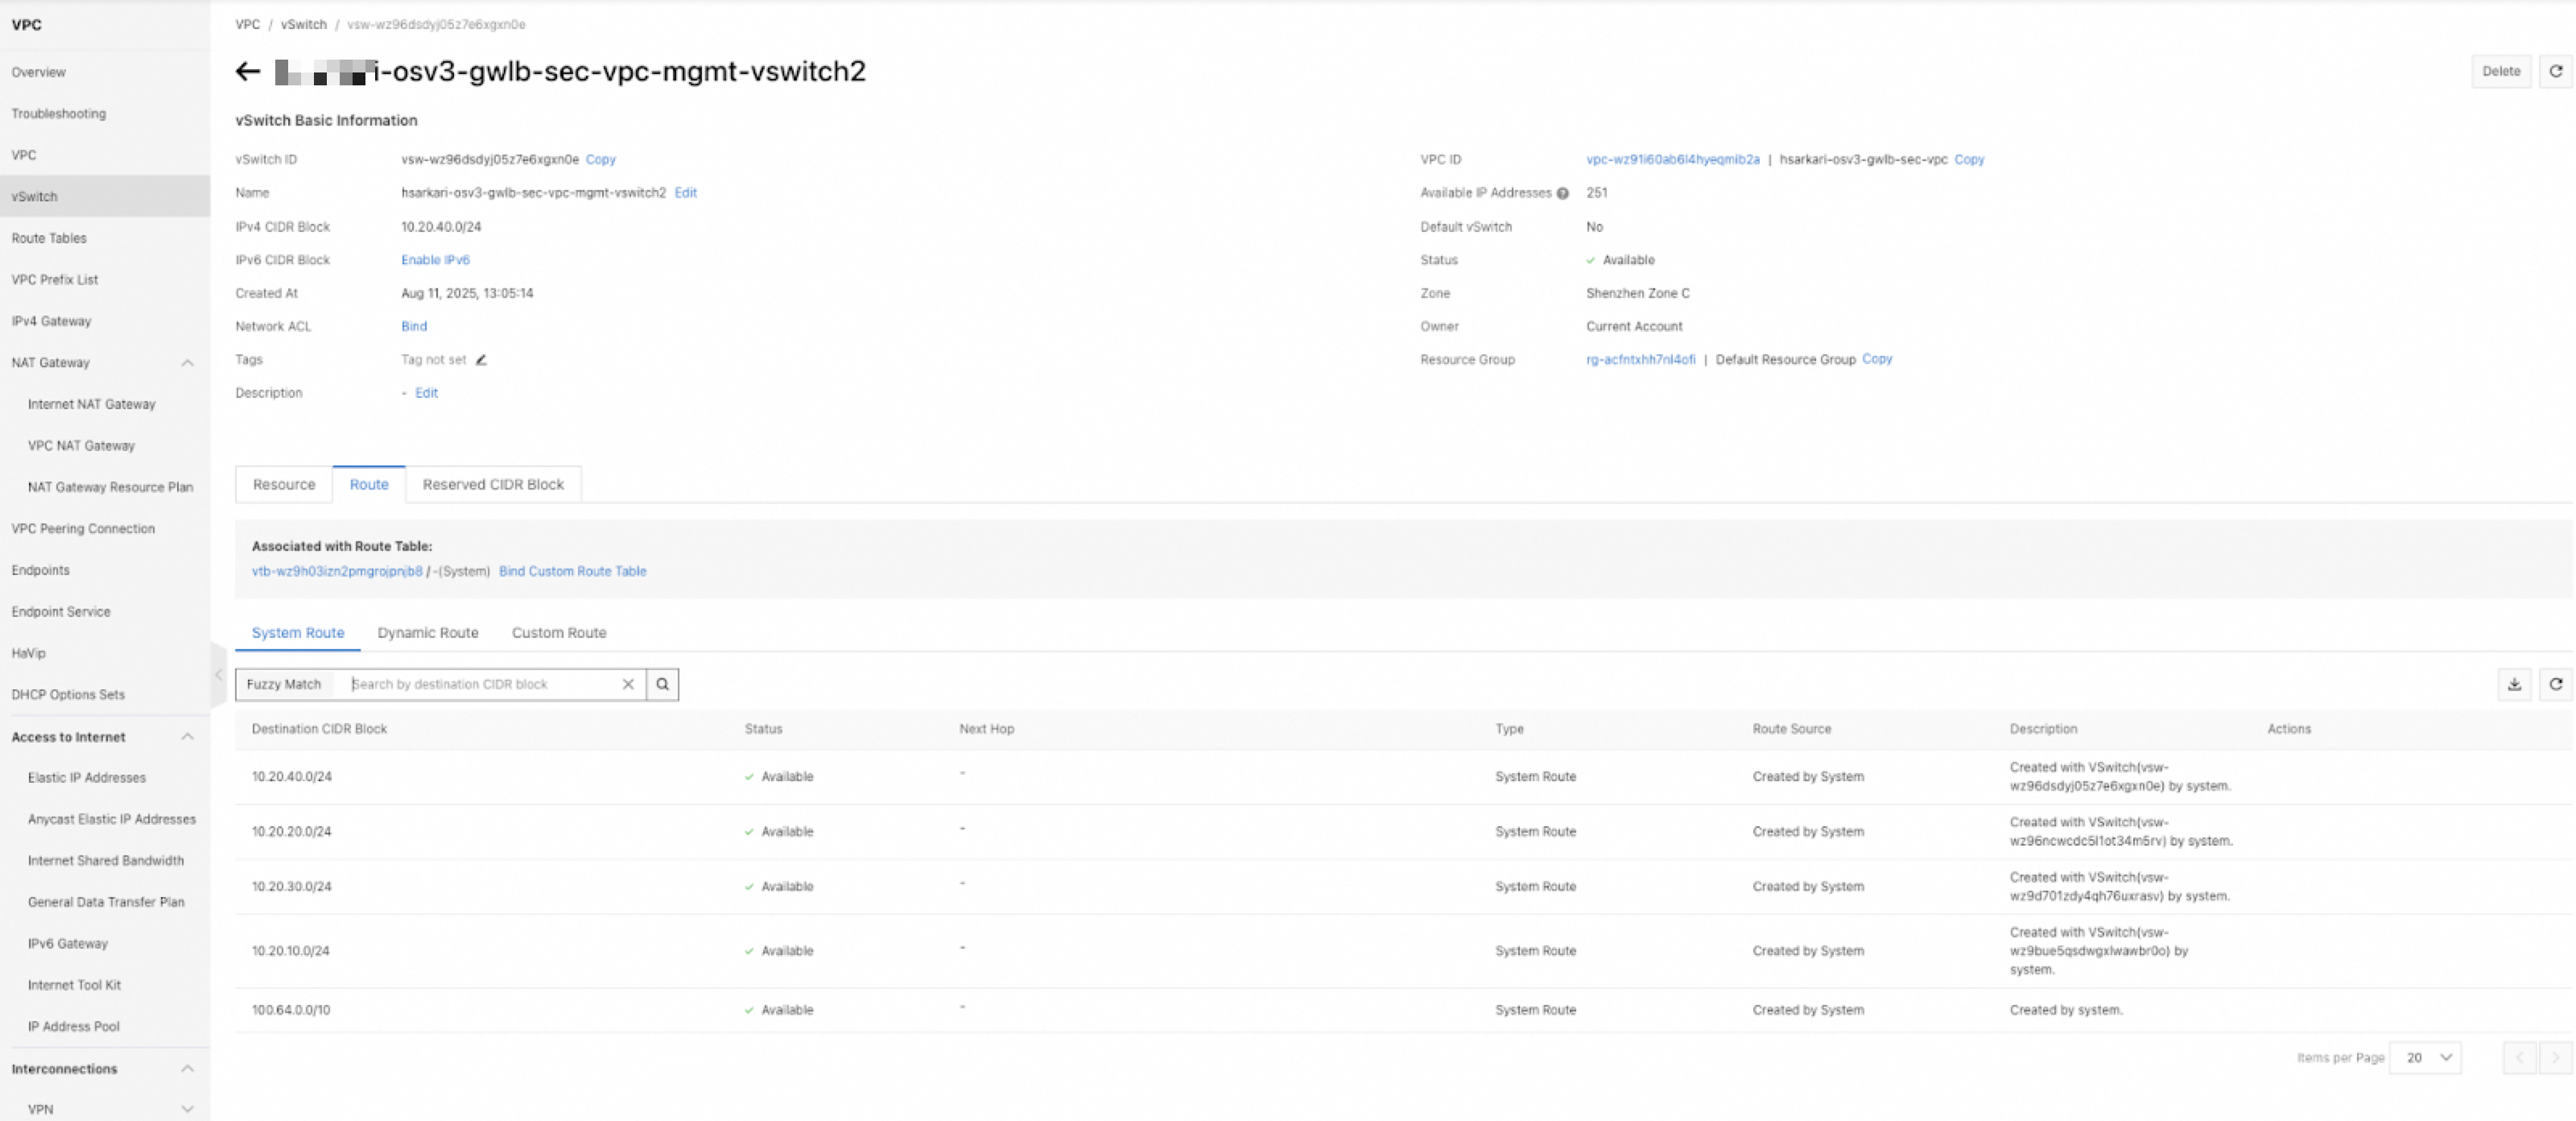Click the search magnifier icon for routes

click(x=662, y=685)
